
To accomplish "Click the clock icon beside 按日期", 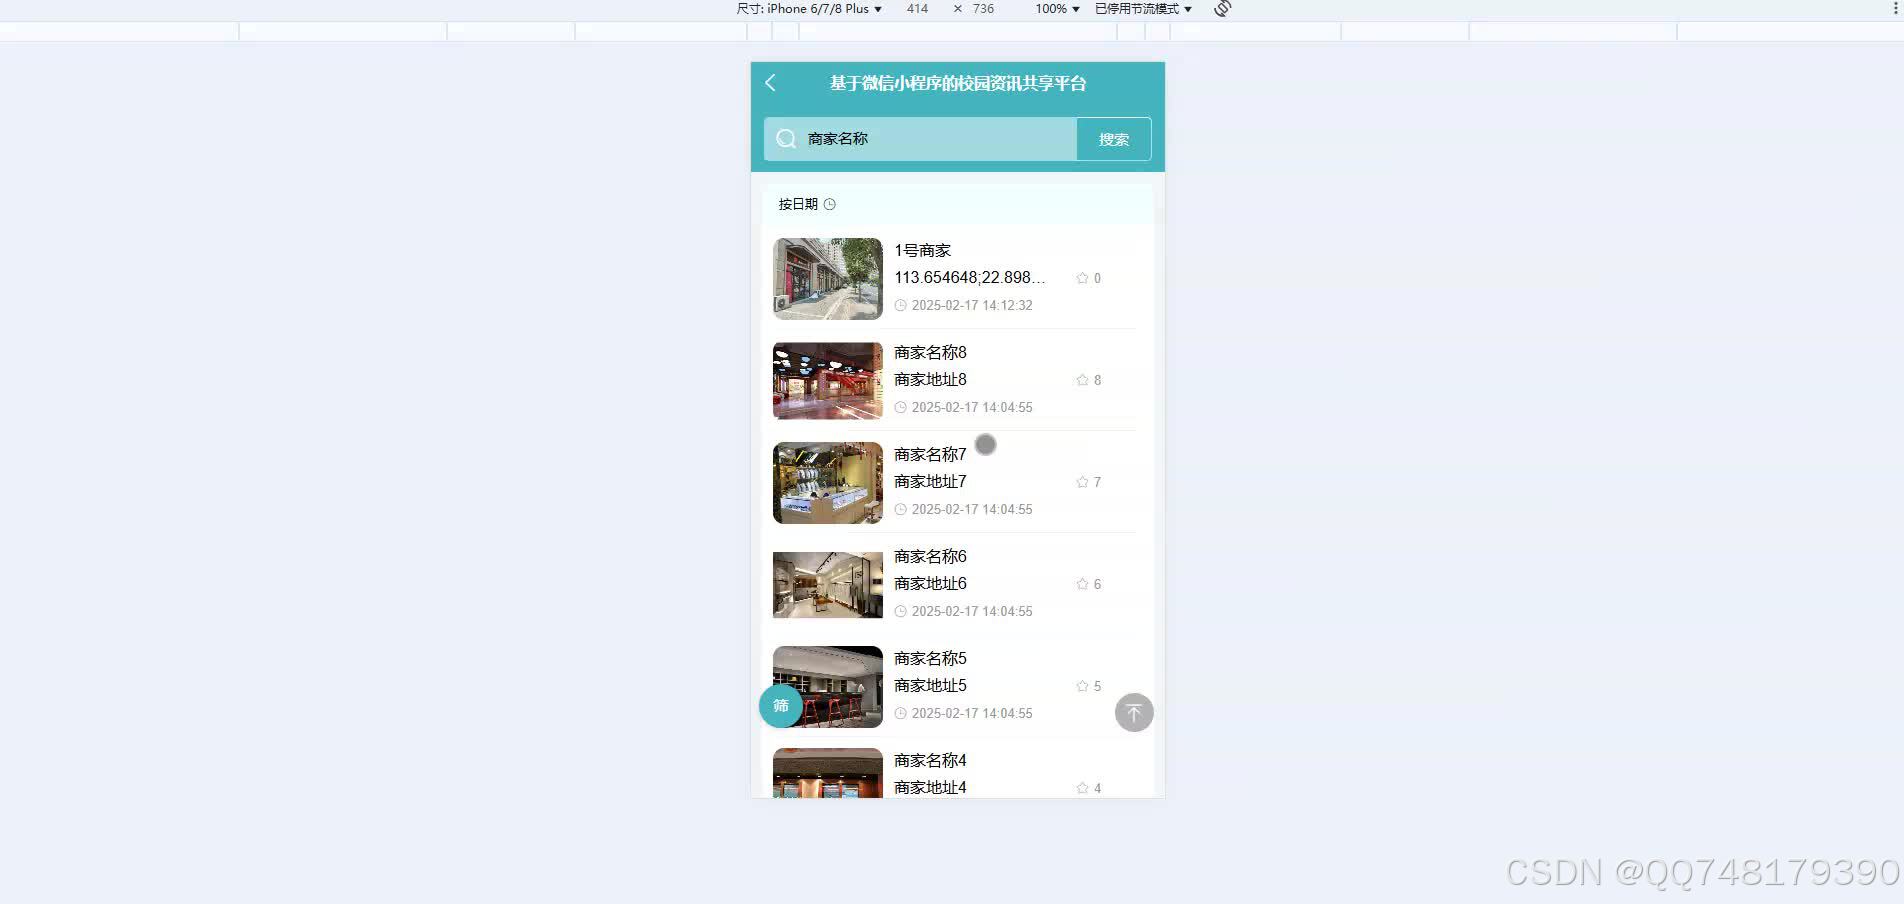I will pos(829,204).
